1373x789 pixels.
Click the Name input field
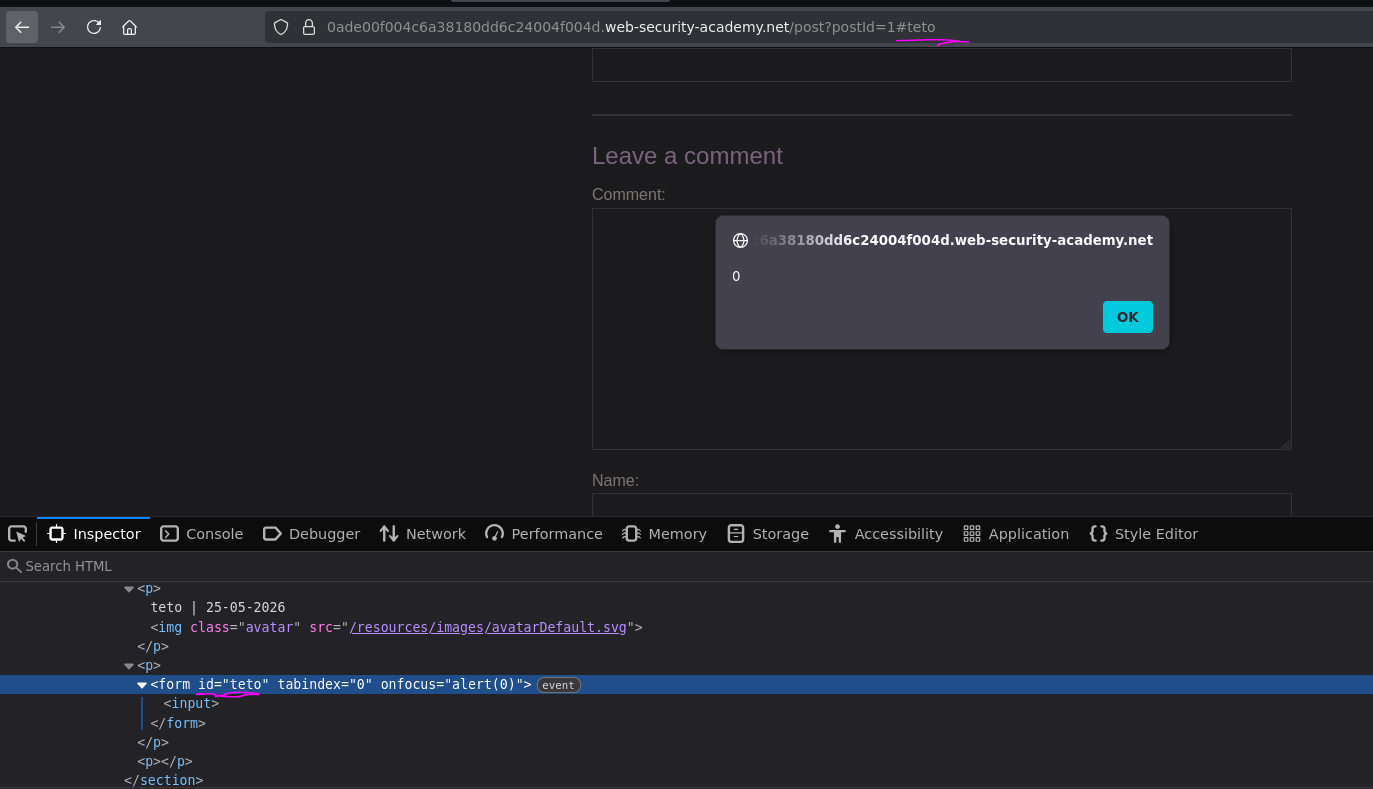(942, 505)
